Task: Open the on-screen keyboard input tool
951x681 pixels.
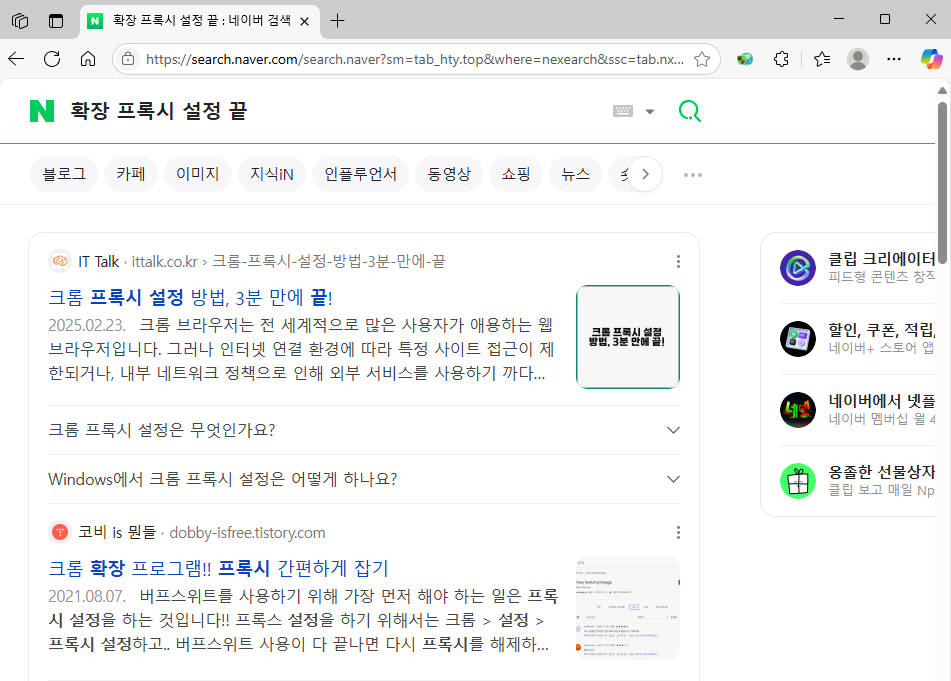Action: 623,111
